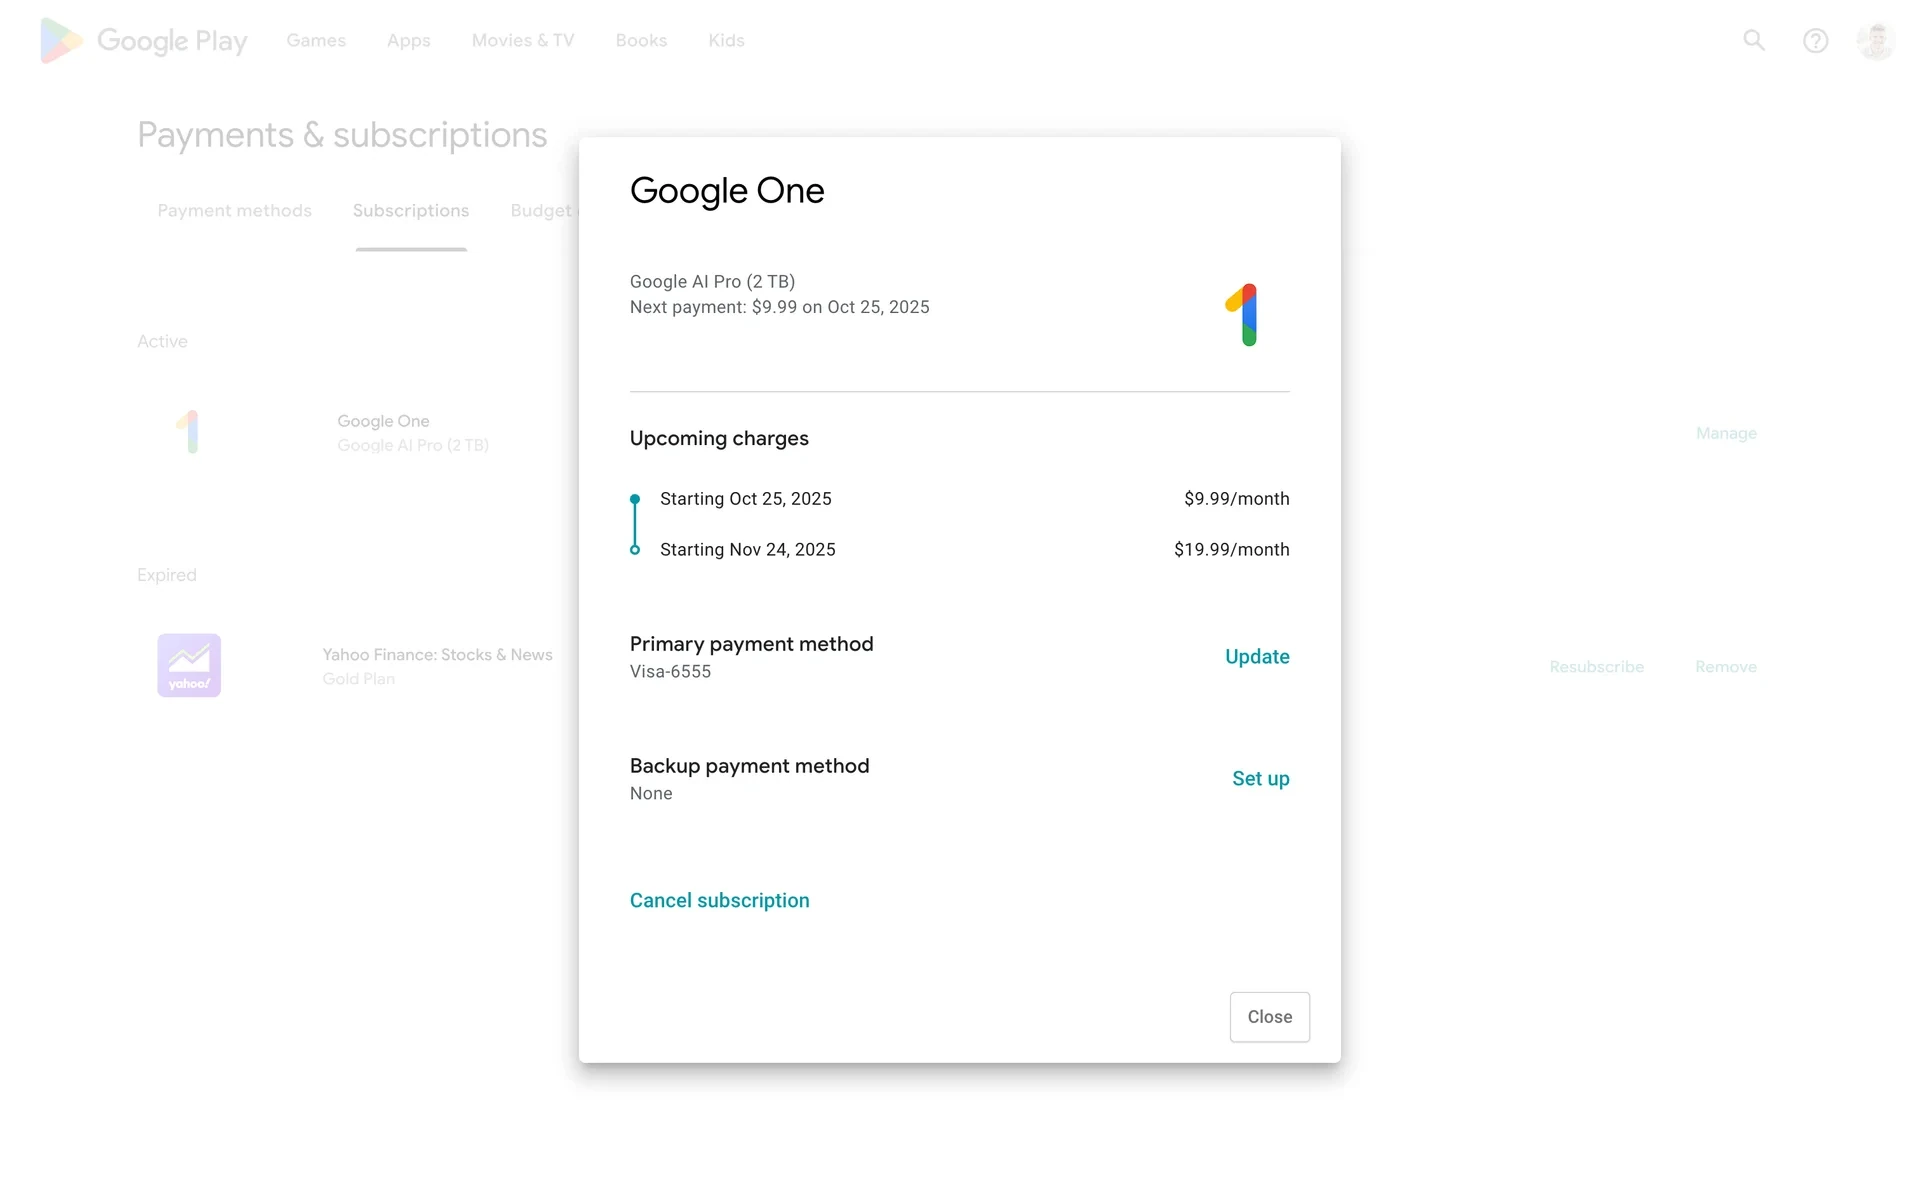Viewport: 1920px width, 1200px height.
Task: Open the Books menu item
Action: point(641,41)
